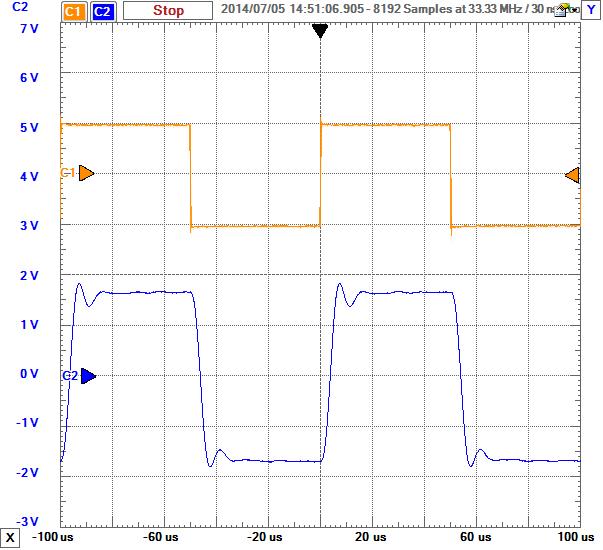Click the 0 V vertical axis label
The height and width of the screenshot is (550, 603).
coord(29,374)
